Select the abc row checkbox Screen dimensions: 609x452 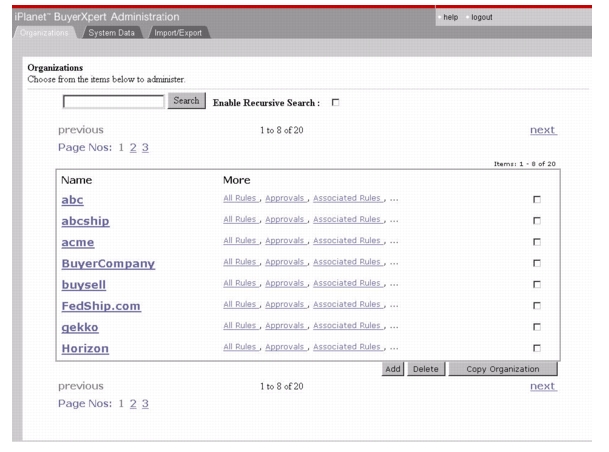pyautogui.click(x=537, y=200)
